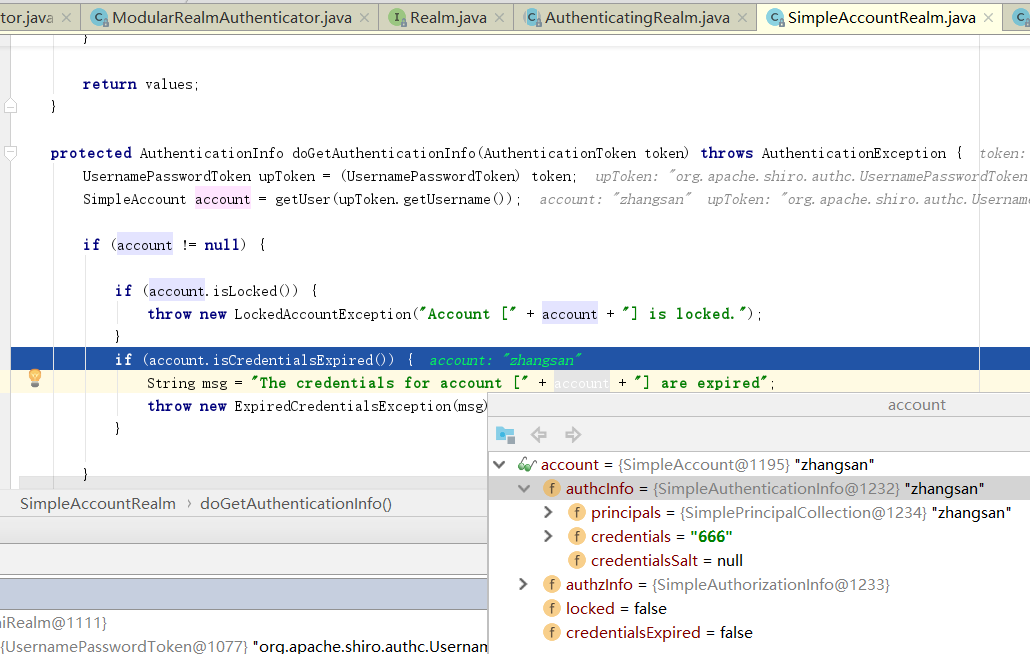Viewport: 1030px width, 654px height.
Task: Select the credentials = "666" row
Action: pyautogui.click(x=759, y=536)
